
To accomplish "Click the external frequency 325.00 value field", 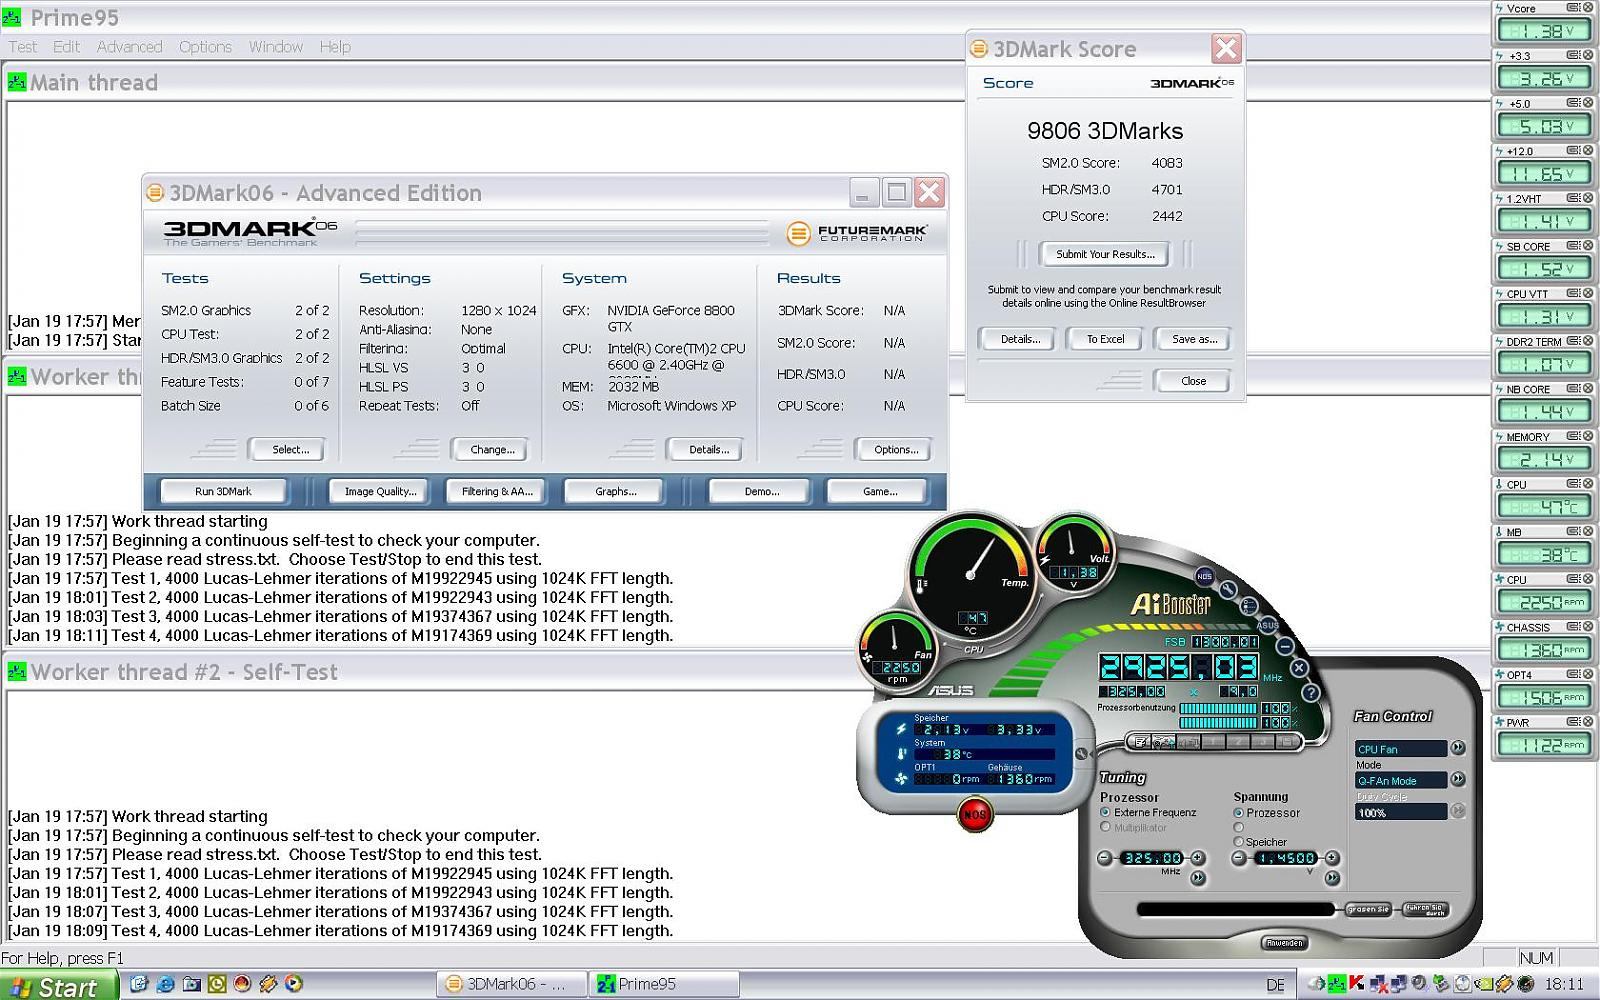I will click(x=1152, y=858).
